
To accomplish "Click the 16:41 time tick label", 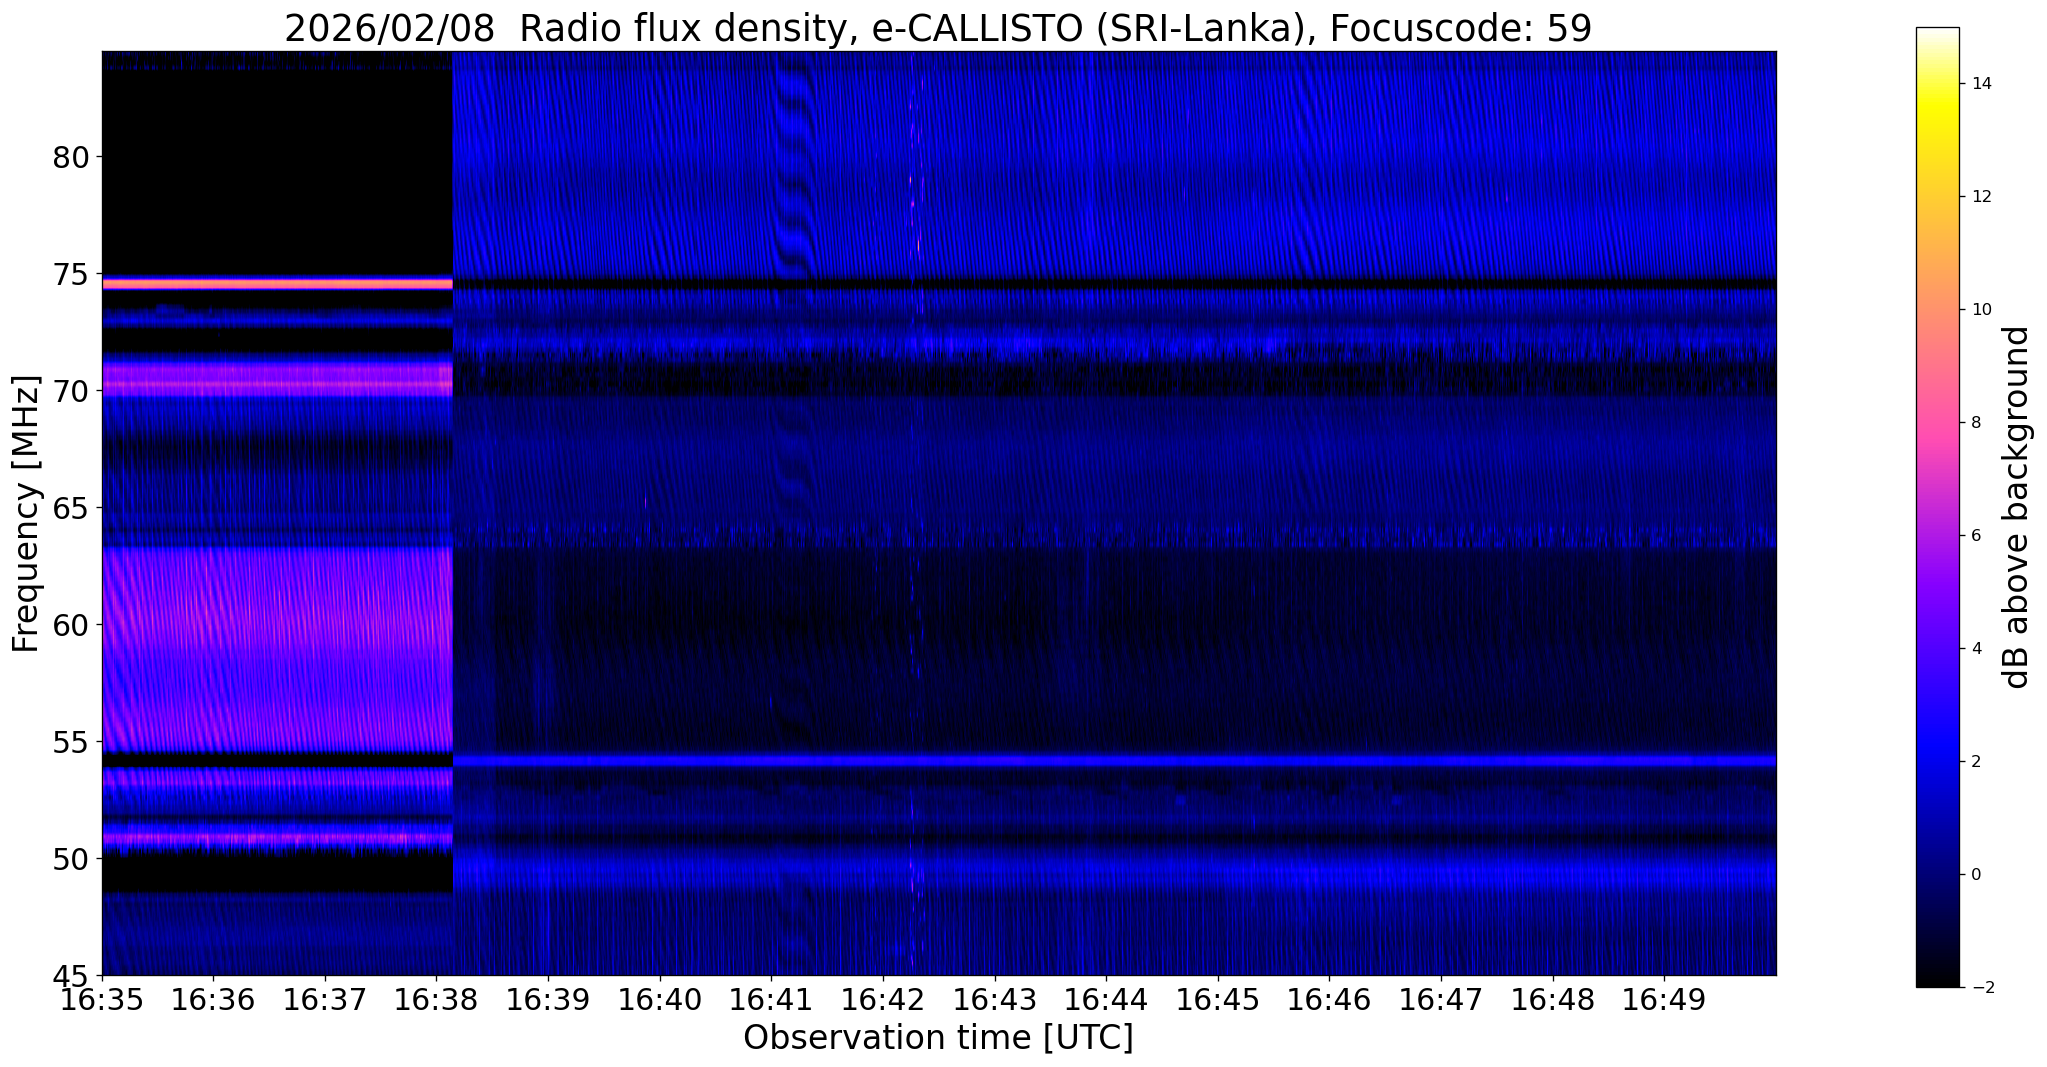I will pos(771,998).
